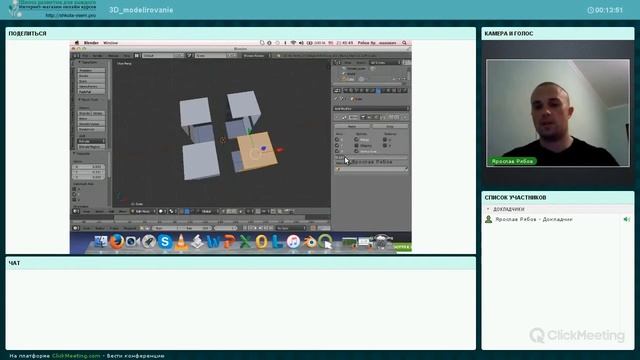Open Outlook from the dock
This screenshot has height=360, width=640.
point(261,242)
